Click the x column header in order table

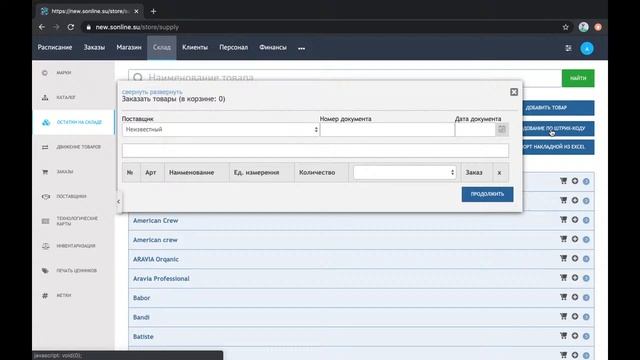pyautogui.click(x=499, y=173)
